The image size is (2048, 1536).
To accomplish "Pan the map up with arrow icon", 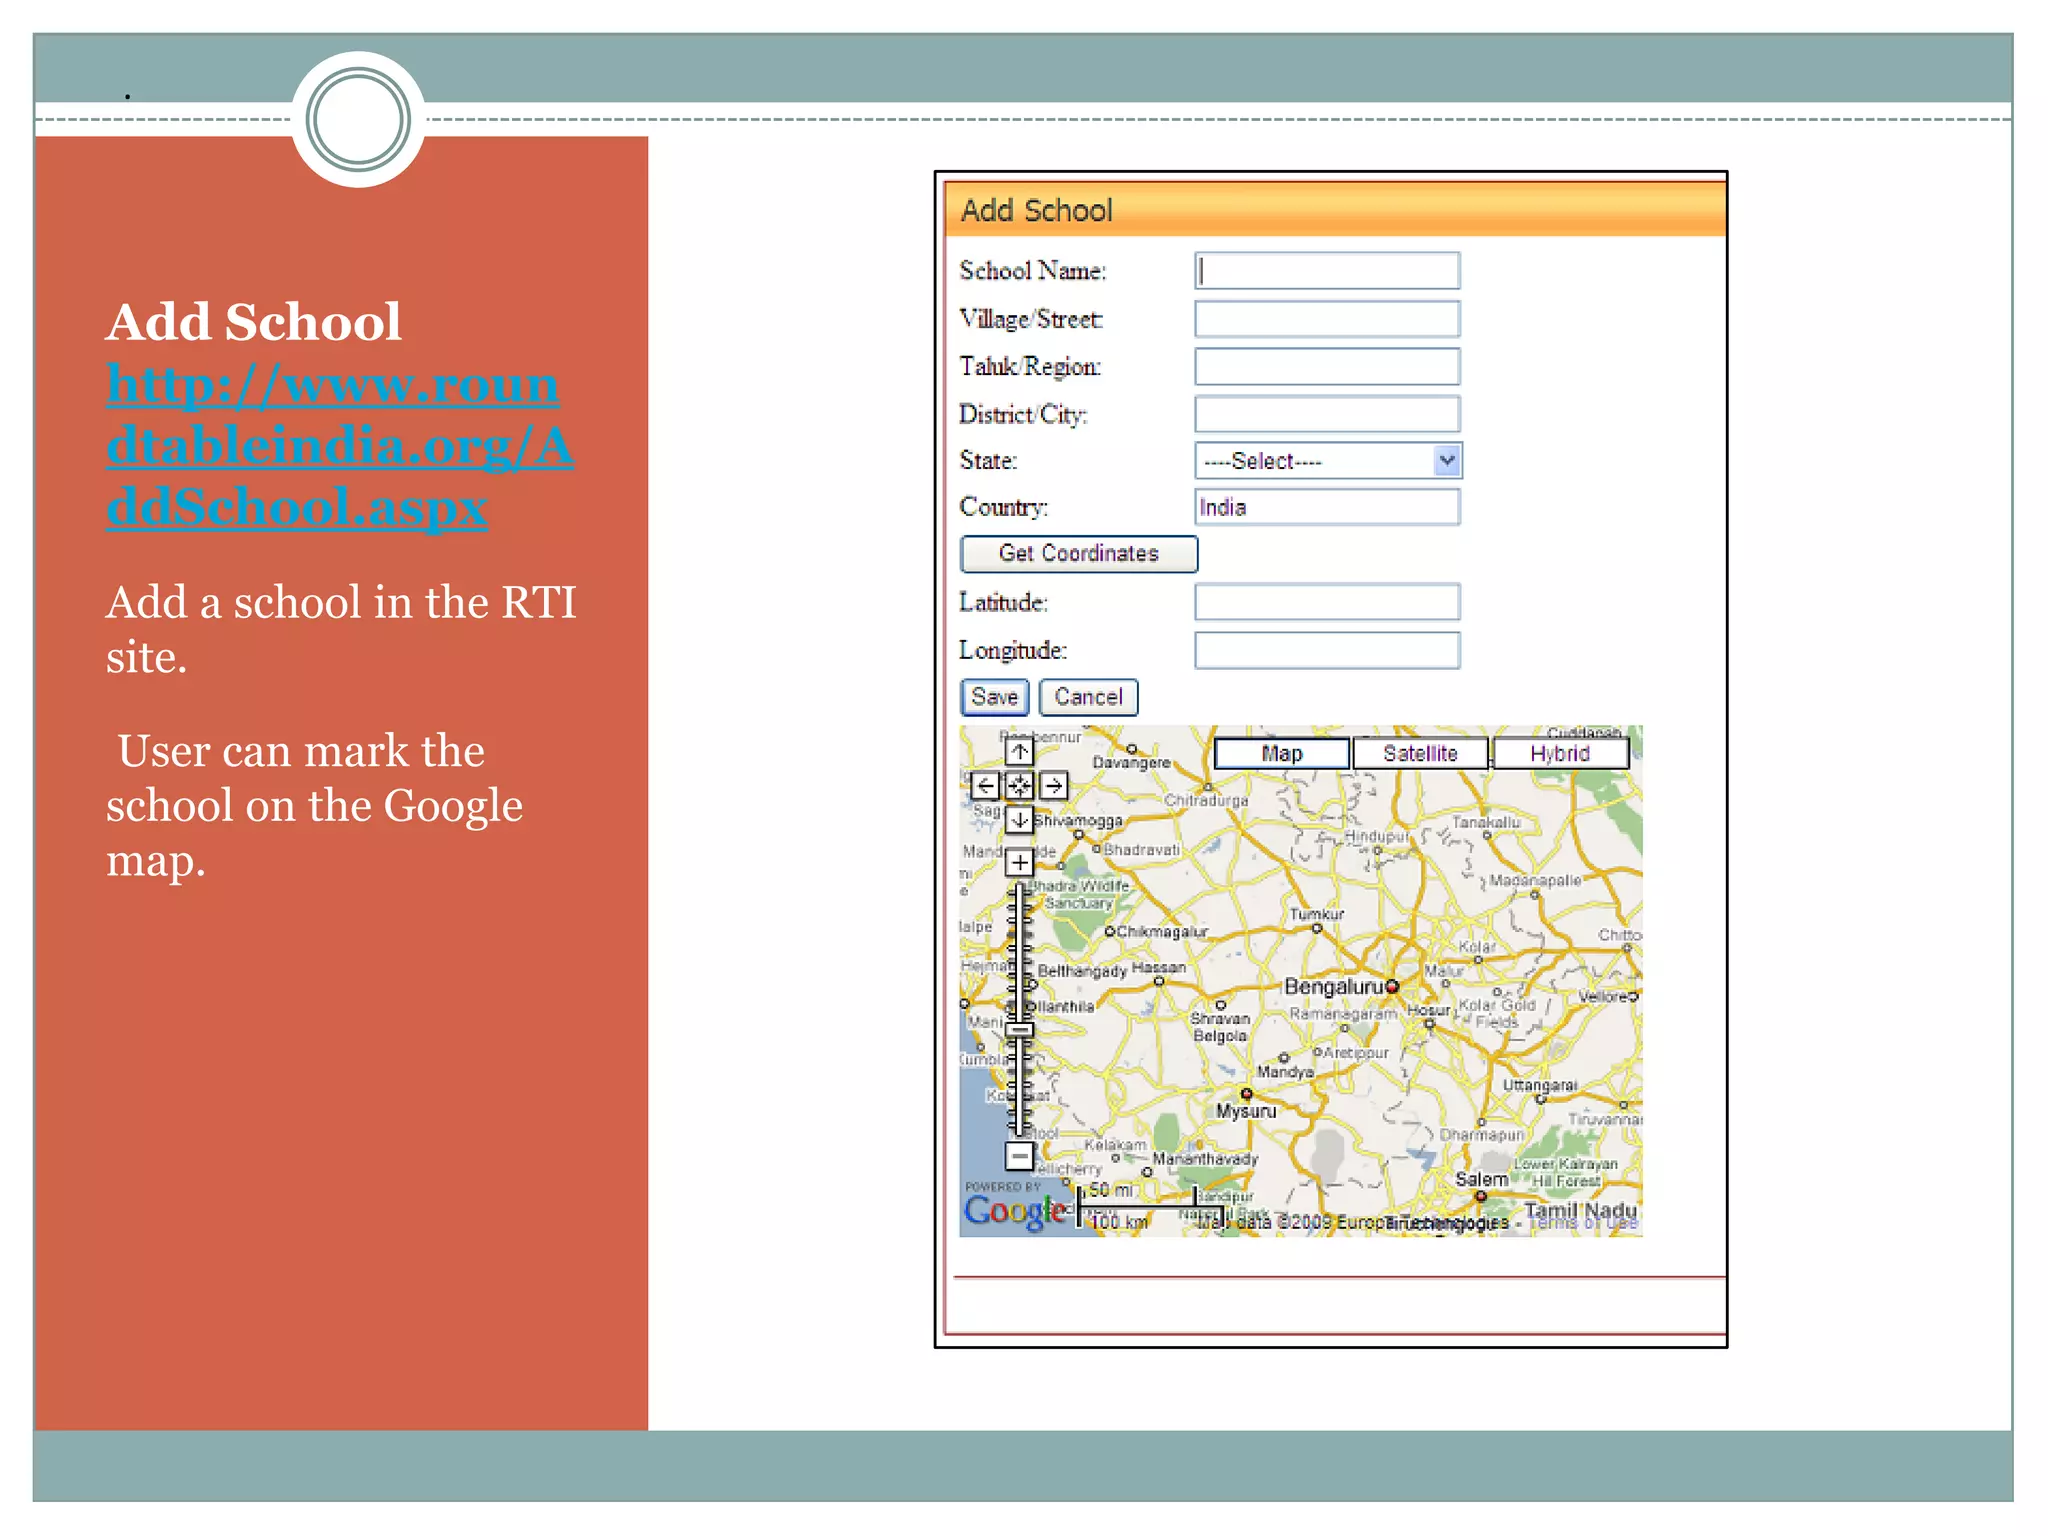I will click(x=1019, y=751).
